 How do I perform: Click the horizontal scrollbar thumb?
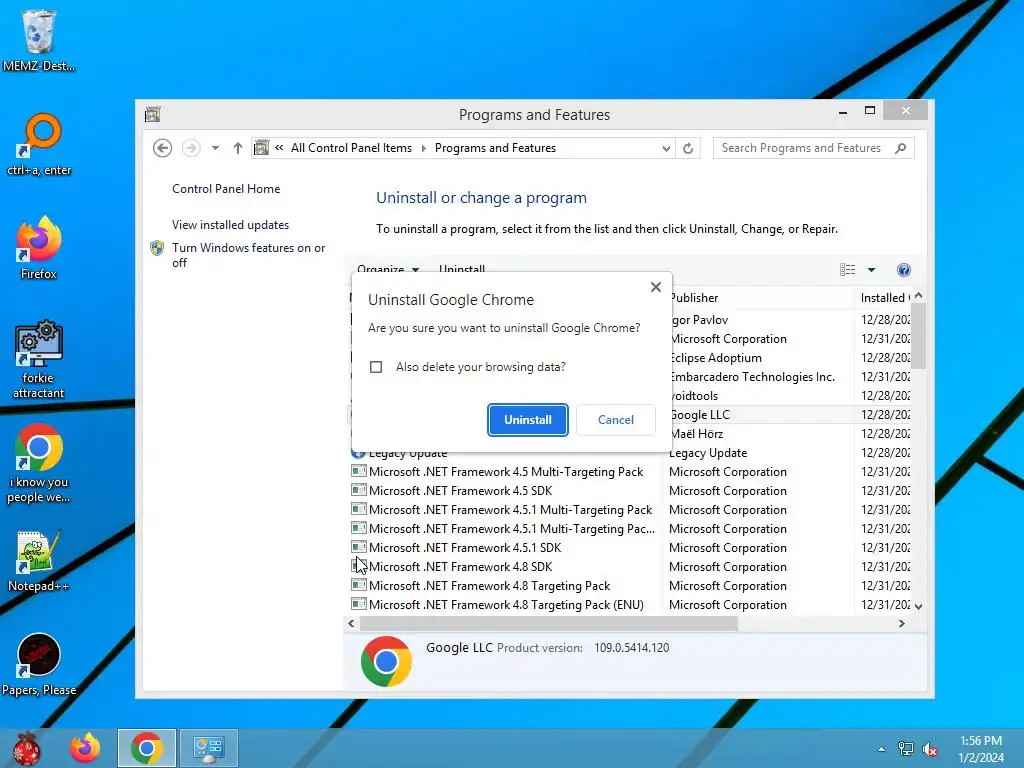(549, 624)
